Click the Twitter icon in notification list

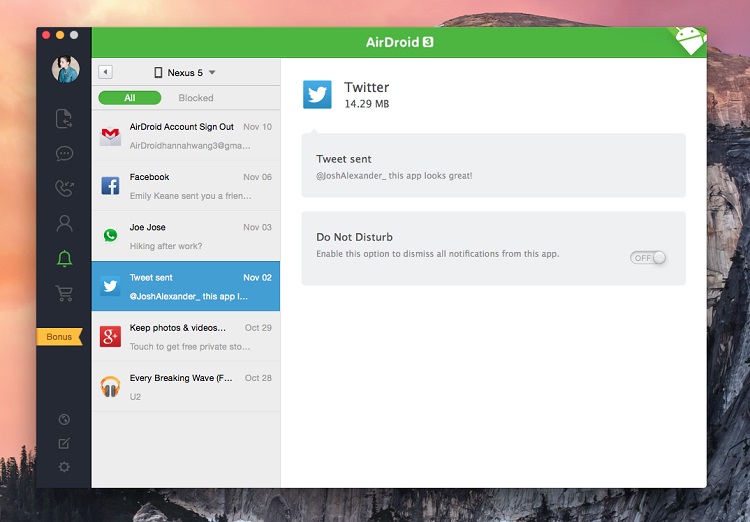pyautogui.click(x=110, y=286)
